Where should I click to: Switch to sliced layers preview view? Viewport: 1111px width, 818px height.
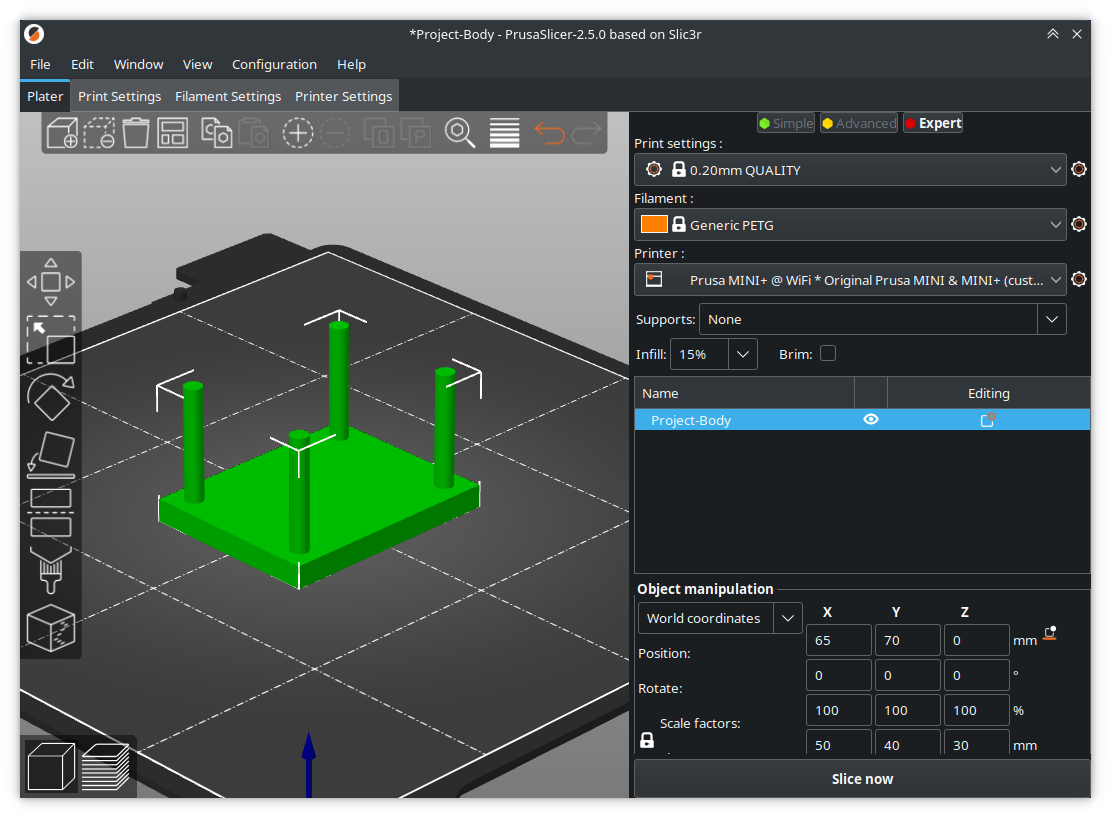tap(105, 767)
